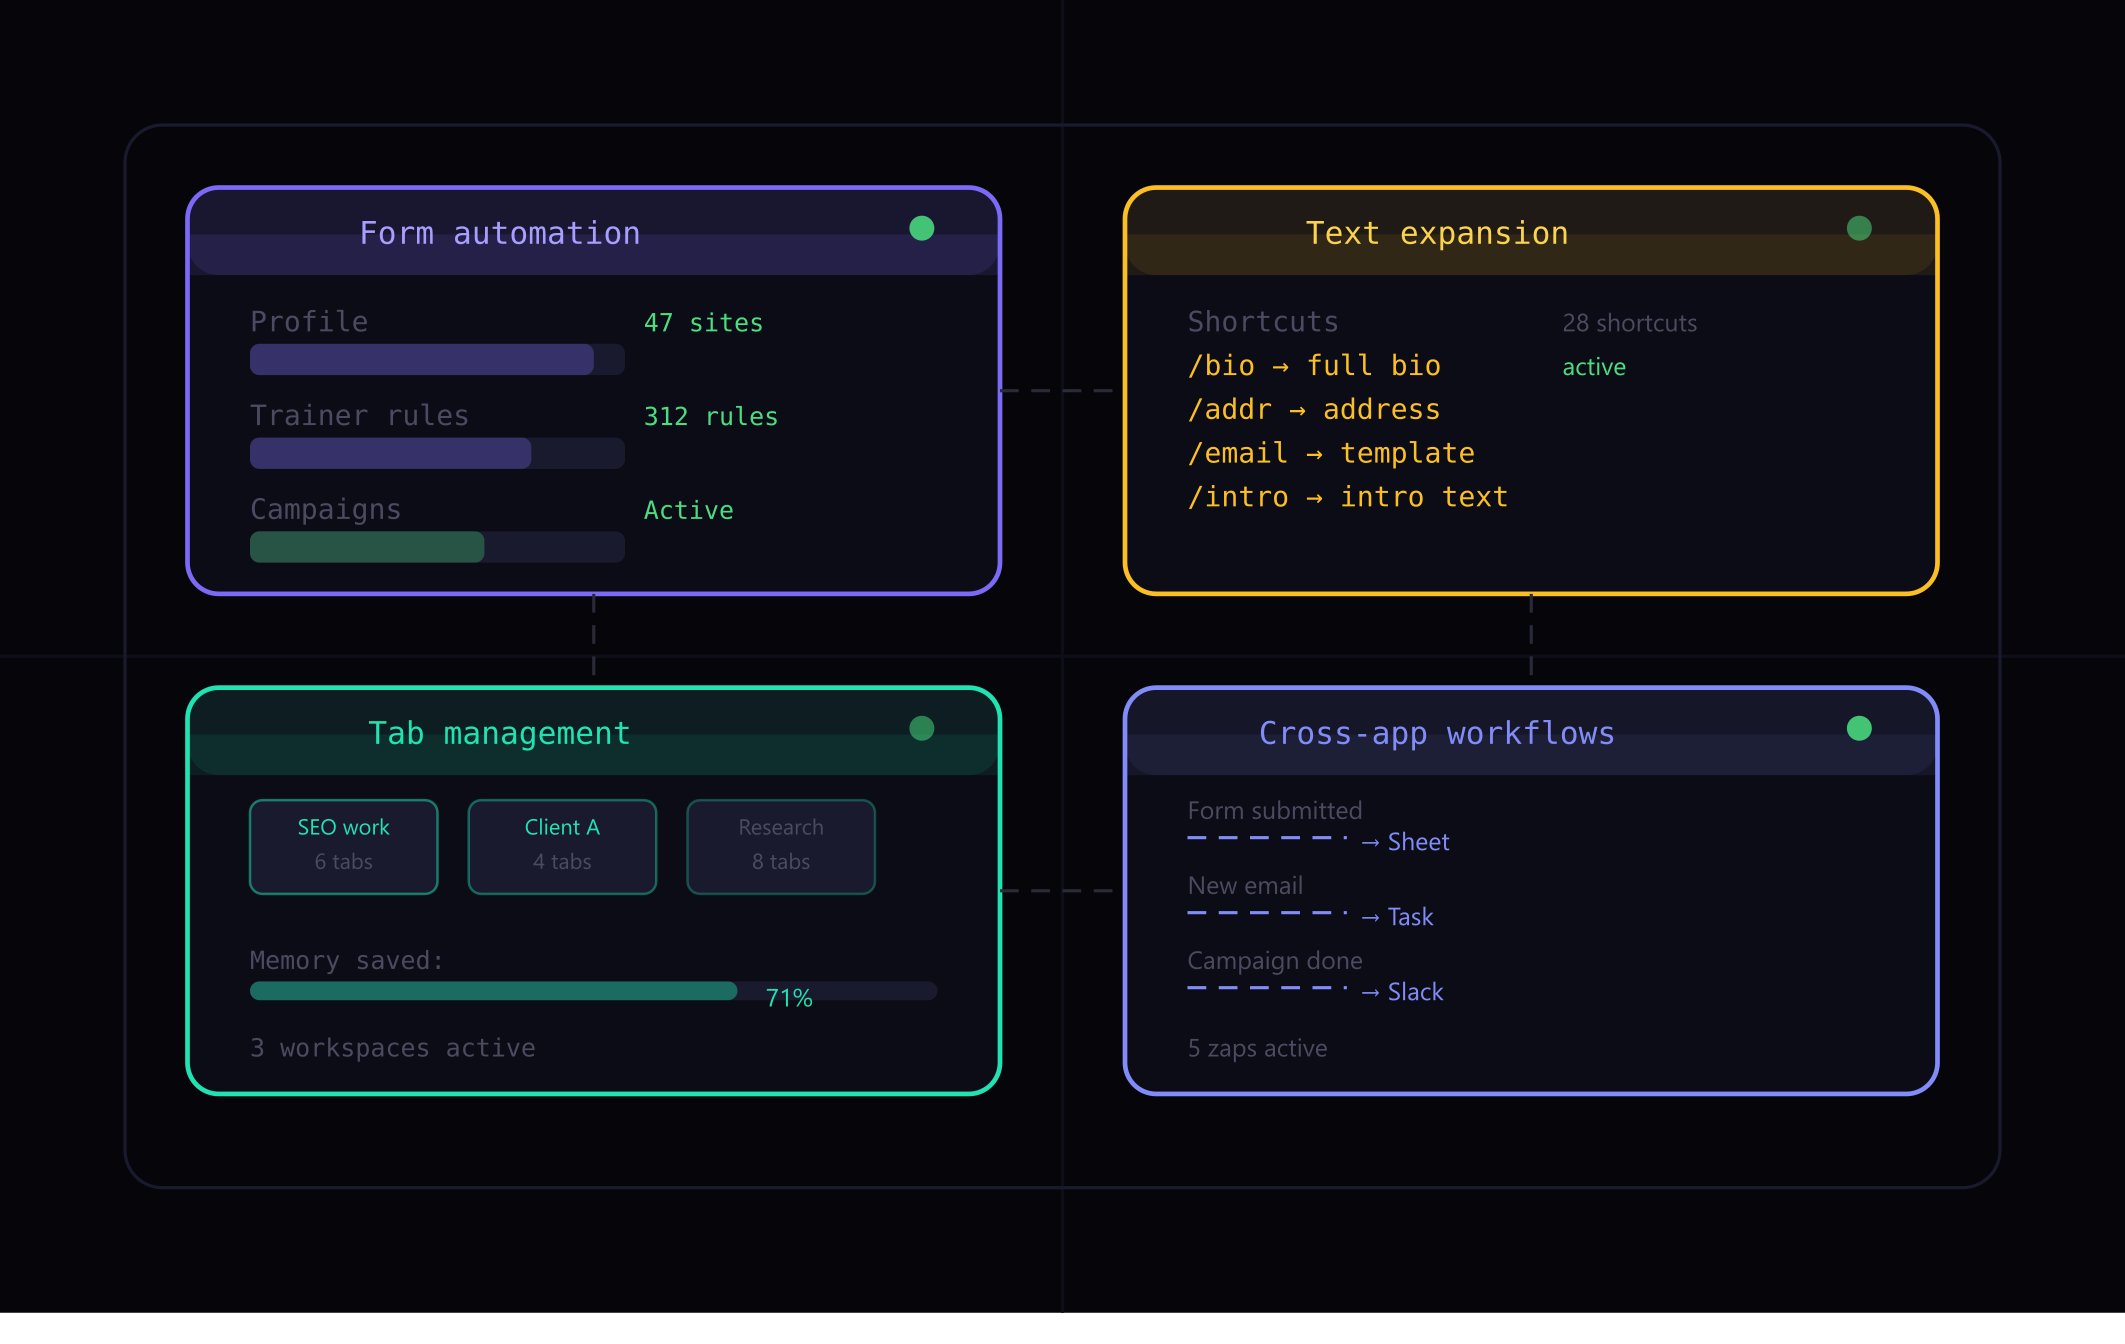Toggle the 28 shortcuts active status
The height and width of the screenshot is (1344, 2125).
point(1592,366)
